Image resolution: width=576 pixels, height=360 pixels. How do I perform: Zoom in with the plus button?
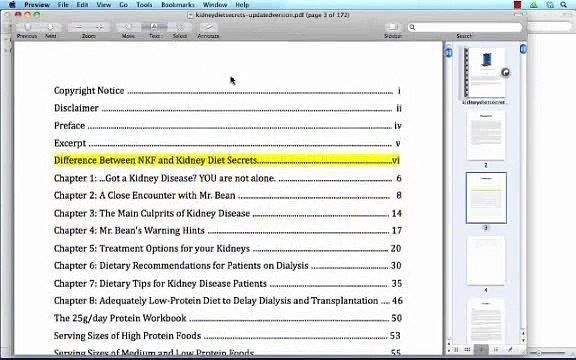pyautogui.click(x=99, y=27)
